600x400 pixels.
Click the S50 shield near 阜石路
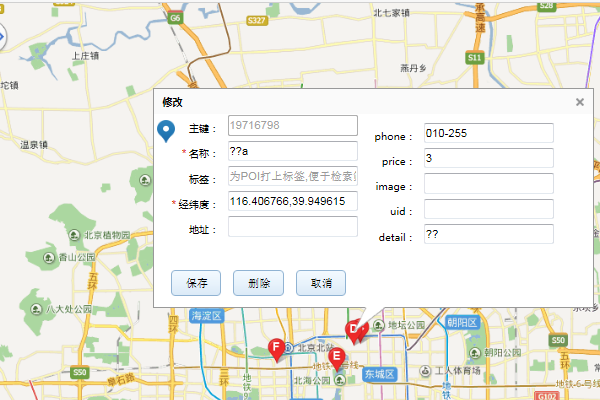80,372
